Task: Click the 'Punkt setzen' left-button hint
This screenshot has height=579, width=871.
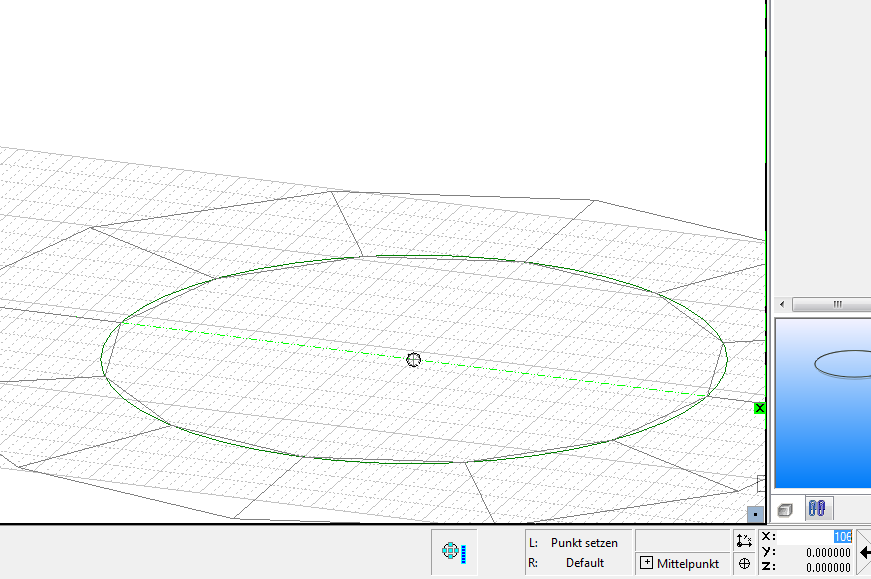Action: pos(584,543)
